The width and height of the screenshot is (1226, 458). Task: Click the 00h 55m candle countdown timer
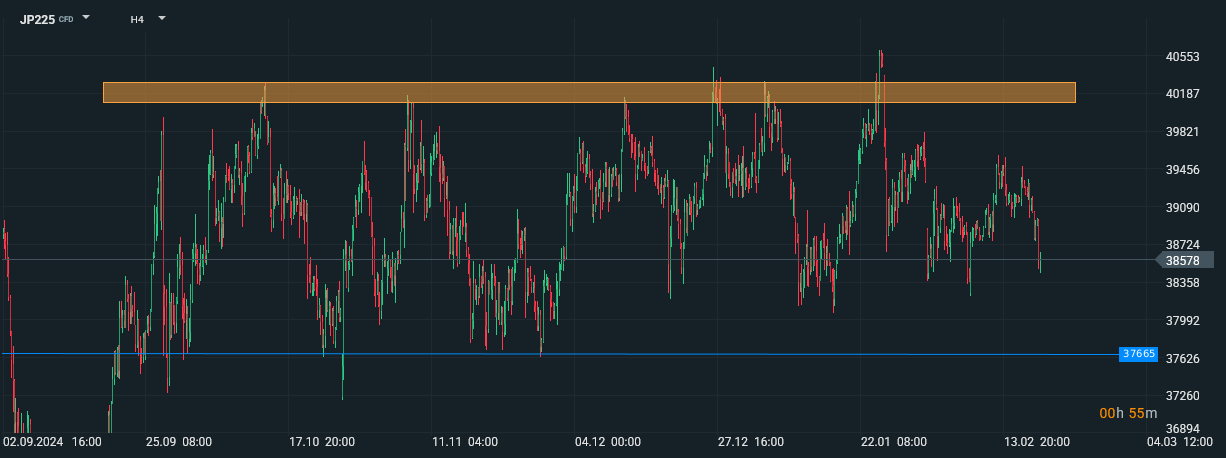(x=1128, y=413)
